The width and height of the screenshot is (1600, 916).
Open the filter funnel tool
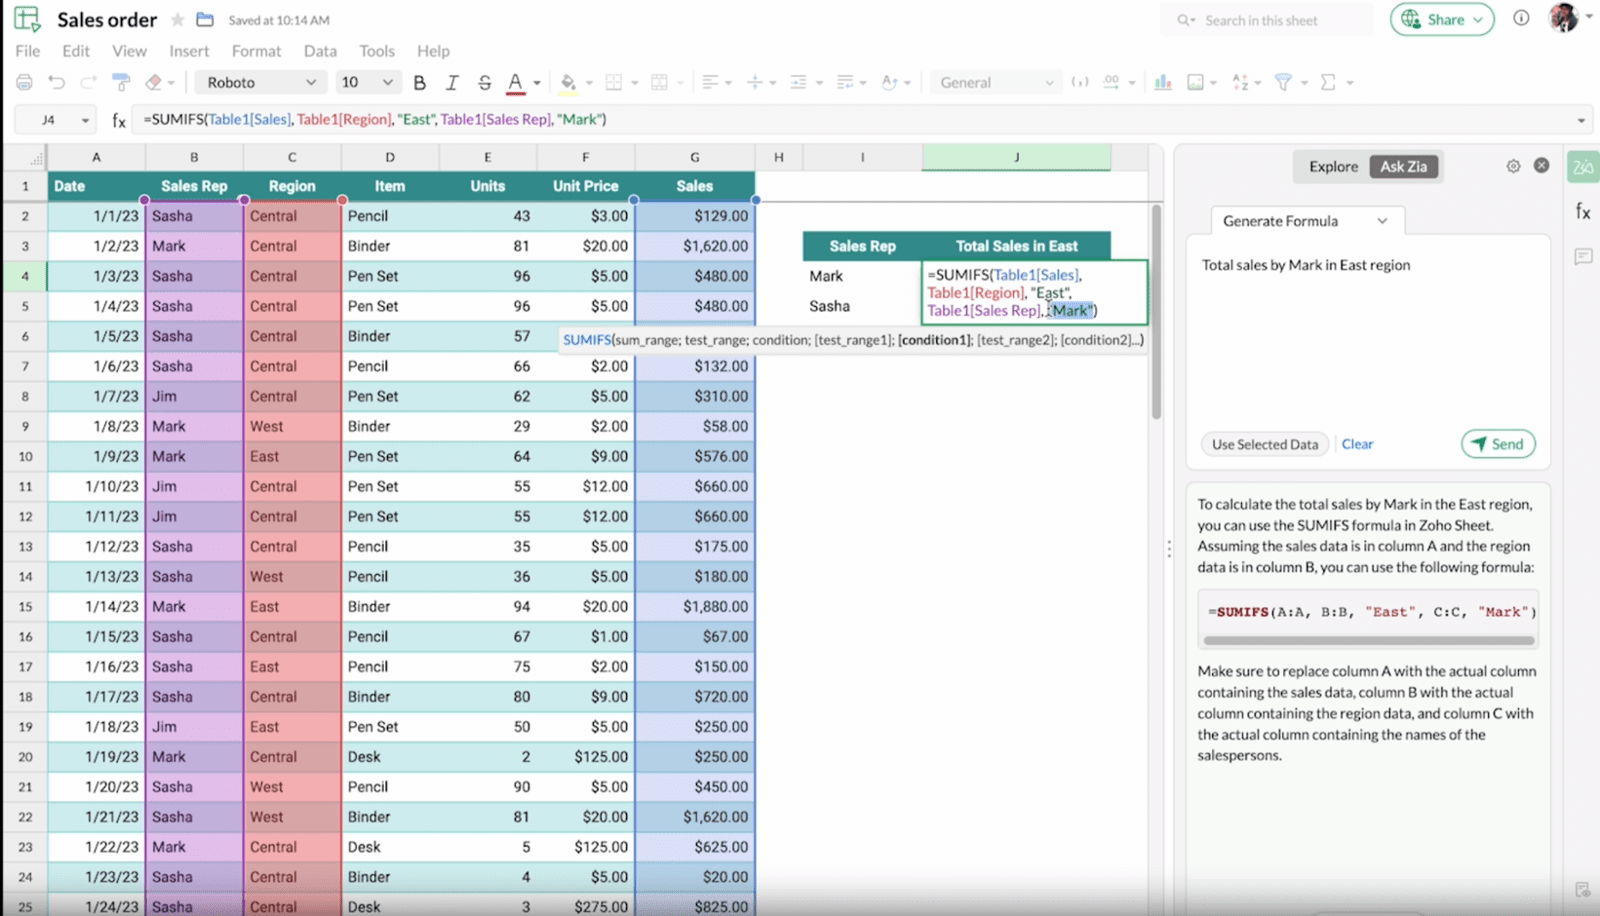[x=1283, y=82]
